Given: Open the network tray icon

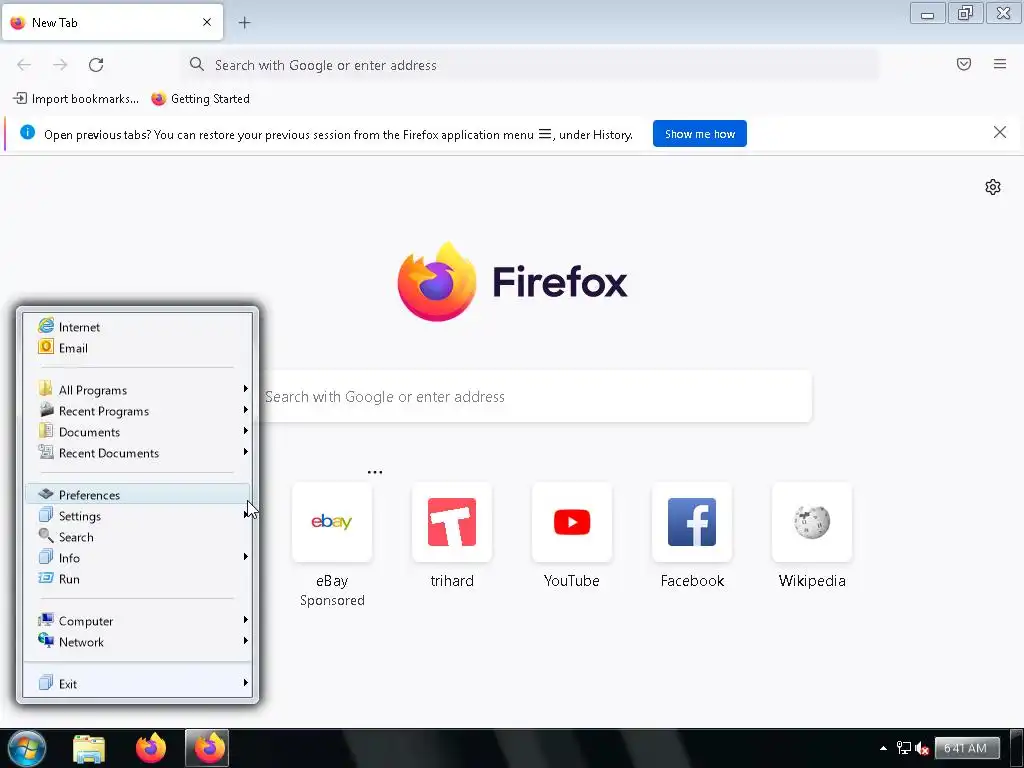Looking at the screenshot, I should point(903,748).
